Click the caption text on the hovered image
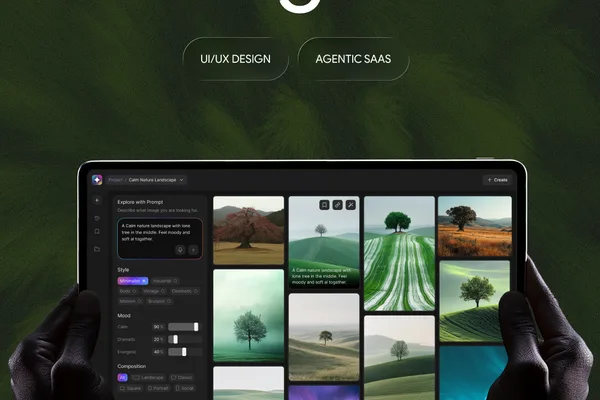 coord(320,276)
